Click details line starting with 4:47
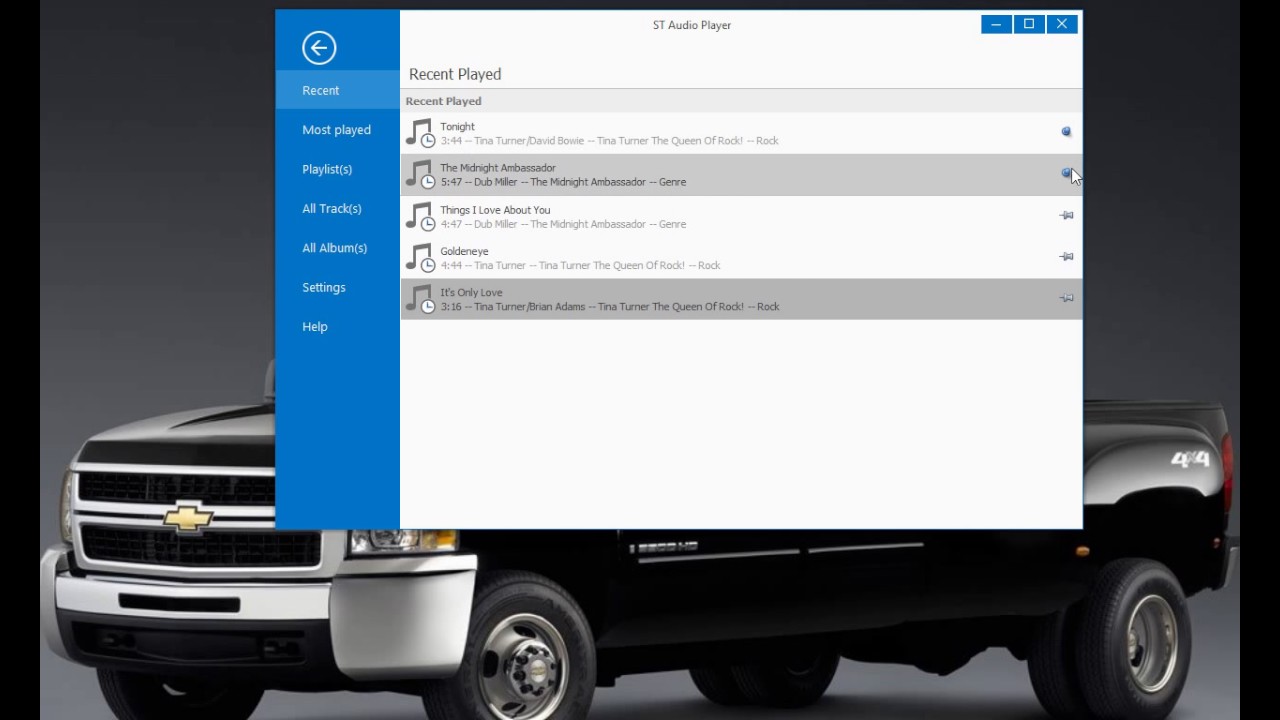 pos(563,224)
